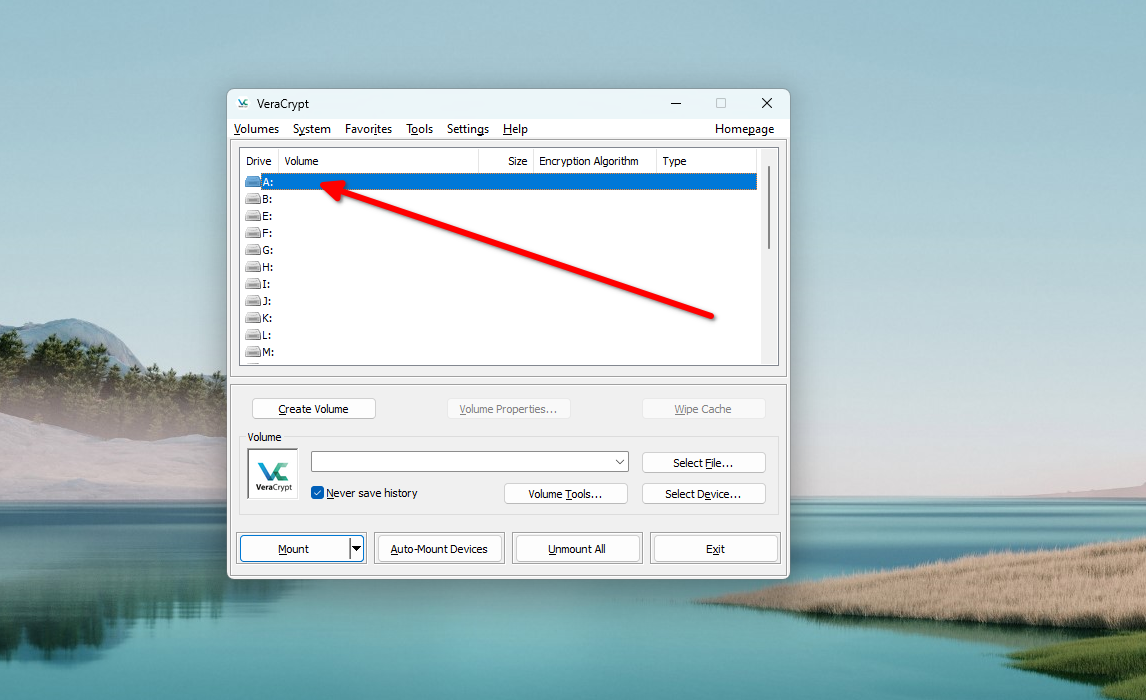Select the E: drive icon
1146x700 pixels.
(253, 216)
